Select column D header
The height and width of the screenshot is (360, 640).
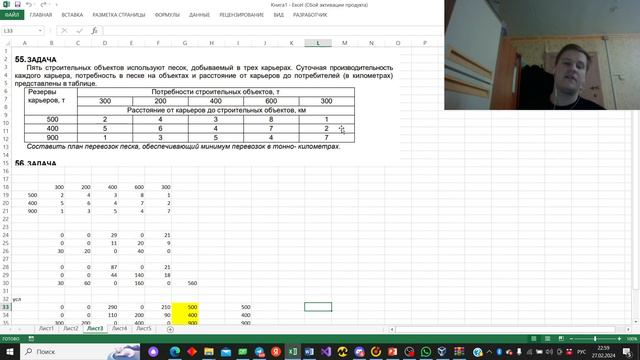click(x=104, y=43)
